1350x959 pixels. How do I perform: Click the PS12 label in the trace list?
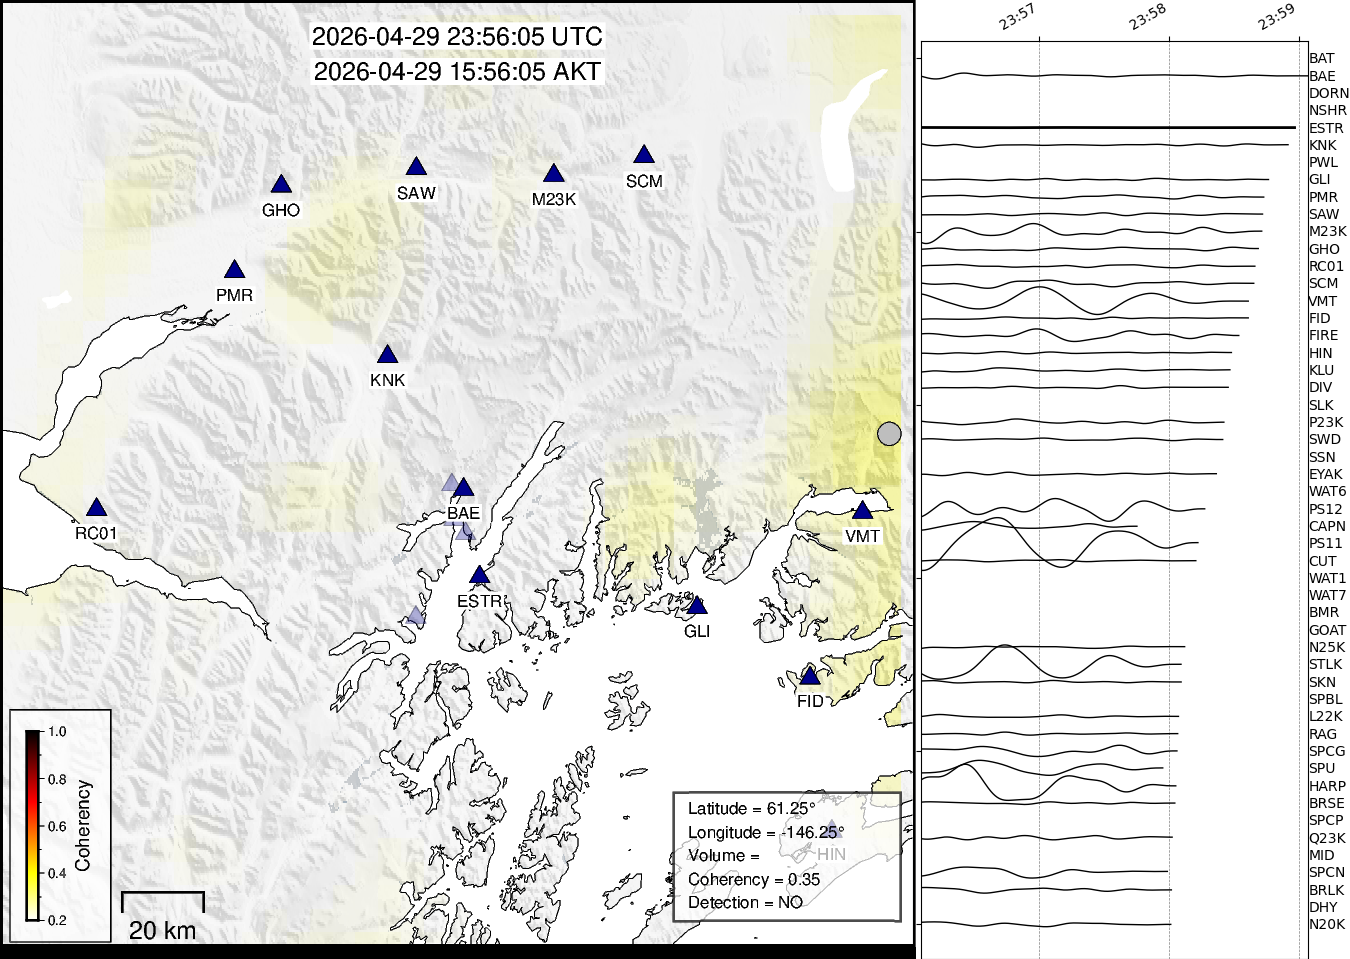tap(1326, 509)
